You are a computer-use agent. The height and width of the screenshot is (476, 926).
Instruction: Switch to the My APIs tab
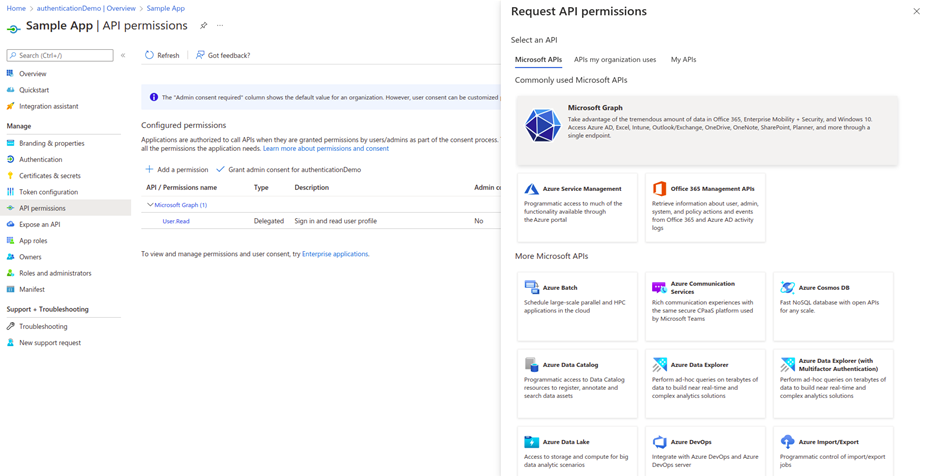[x=683, y=60]
